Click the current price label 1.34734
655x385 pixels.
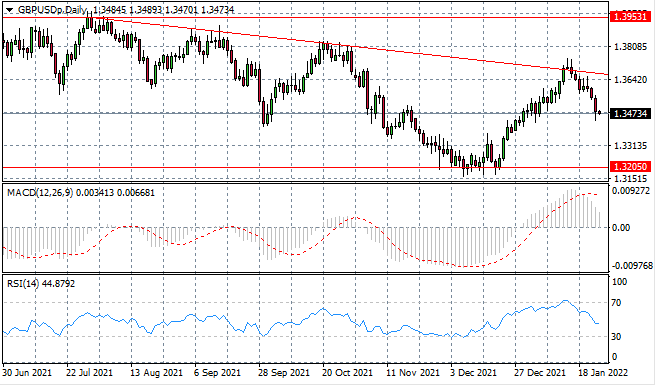pyautogui.click(x=631, y=113)
